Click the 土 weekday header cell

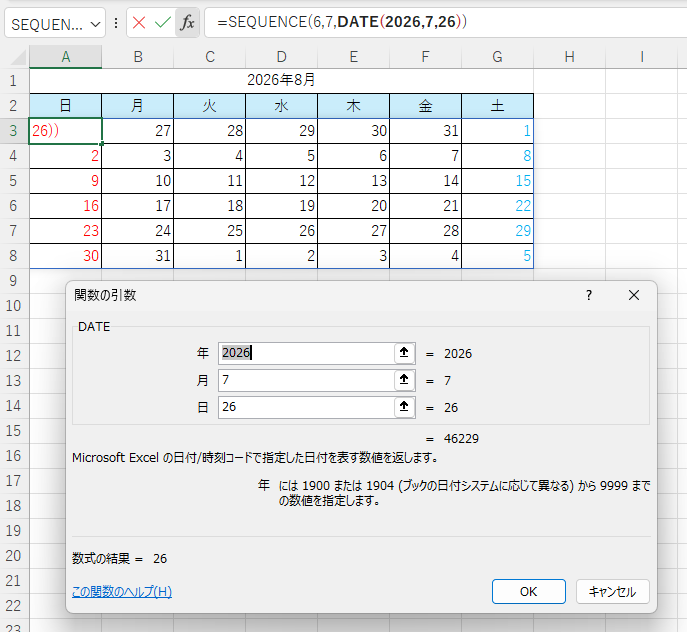click(x=497, y=106)
